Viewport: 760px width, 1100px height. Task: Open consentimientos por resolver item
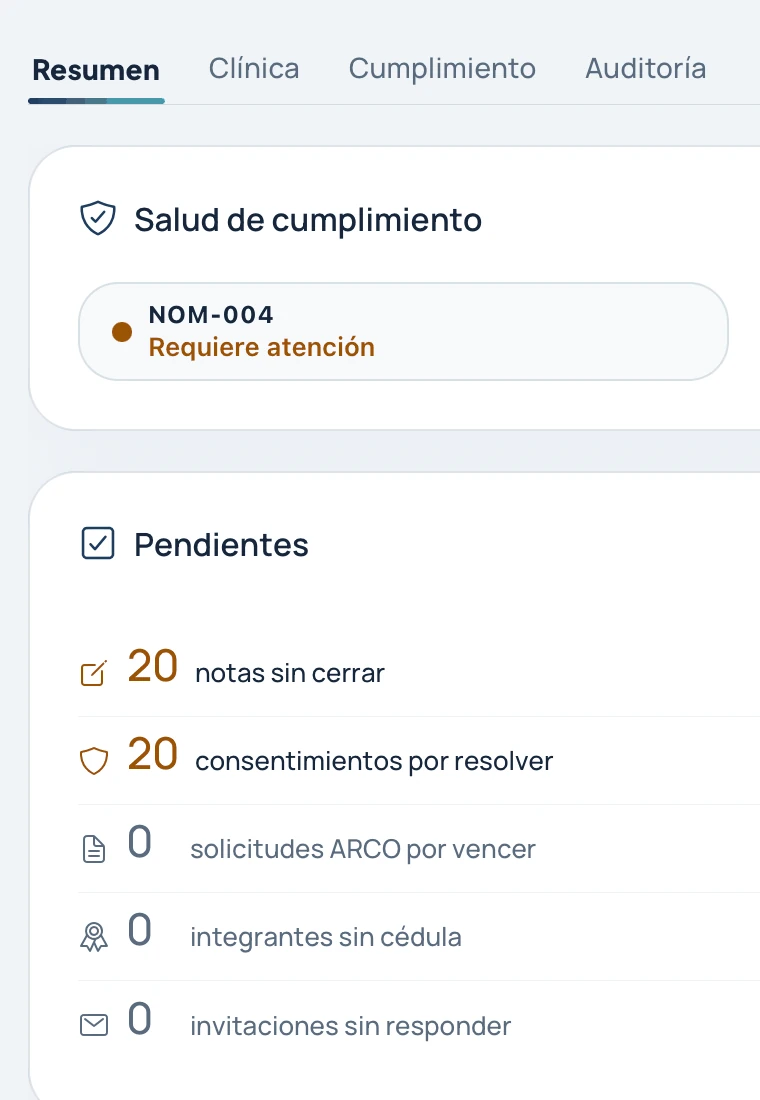click(419, 760)
